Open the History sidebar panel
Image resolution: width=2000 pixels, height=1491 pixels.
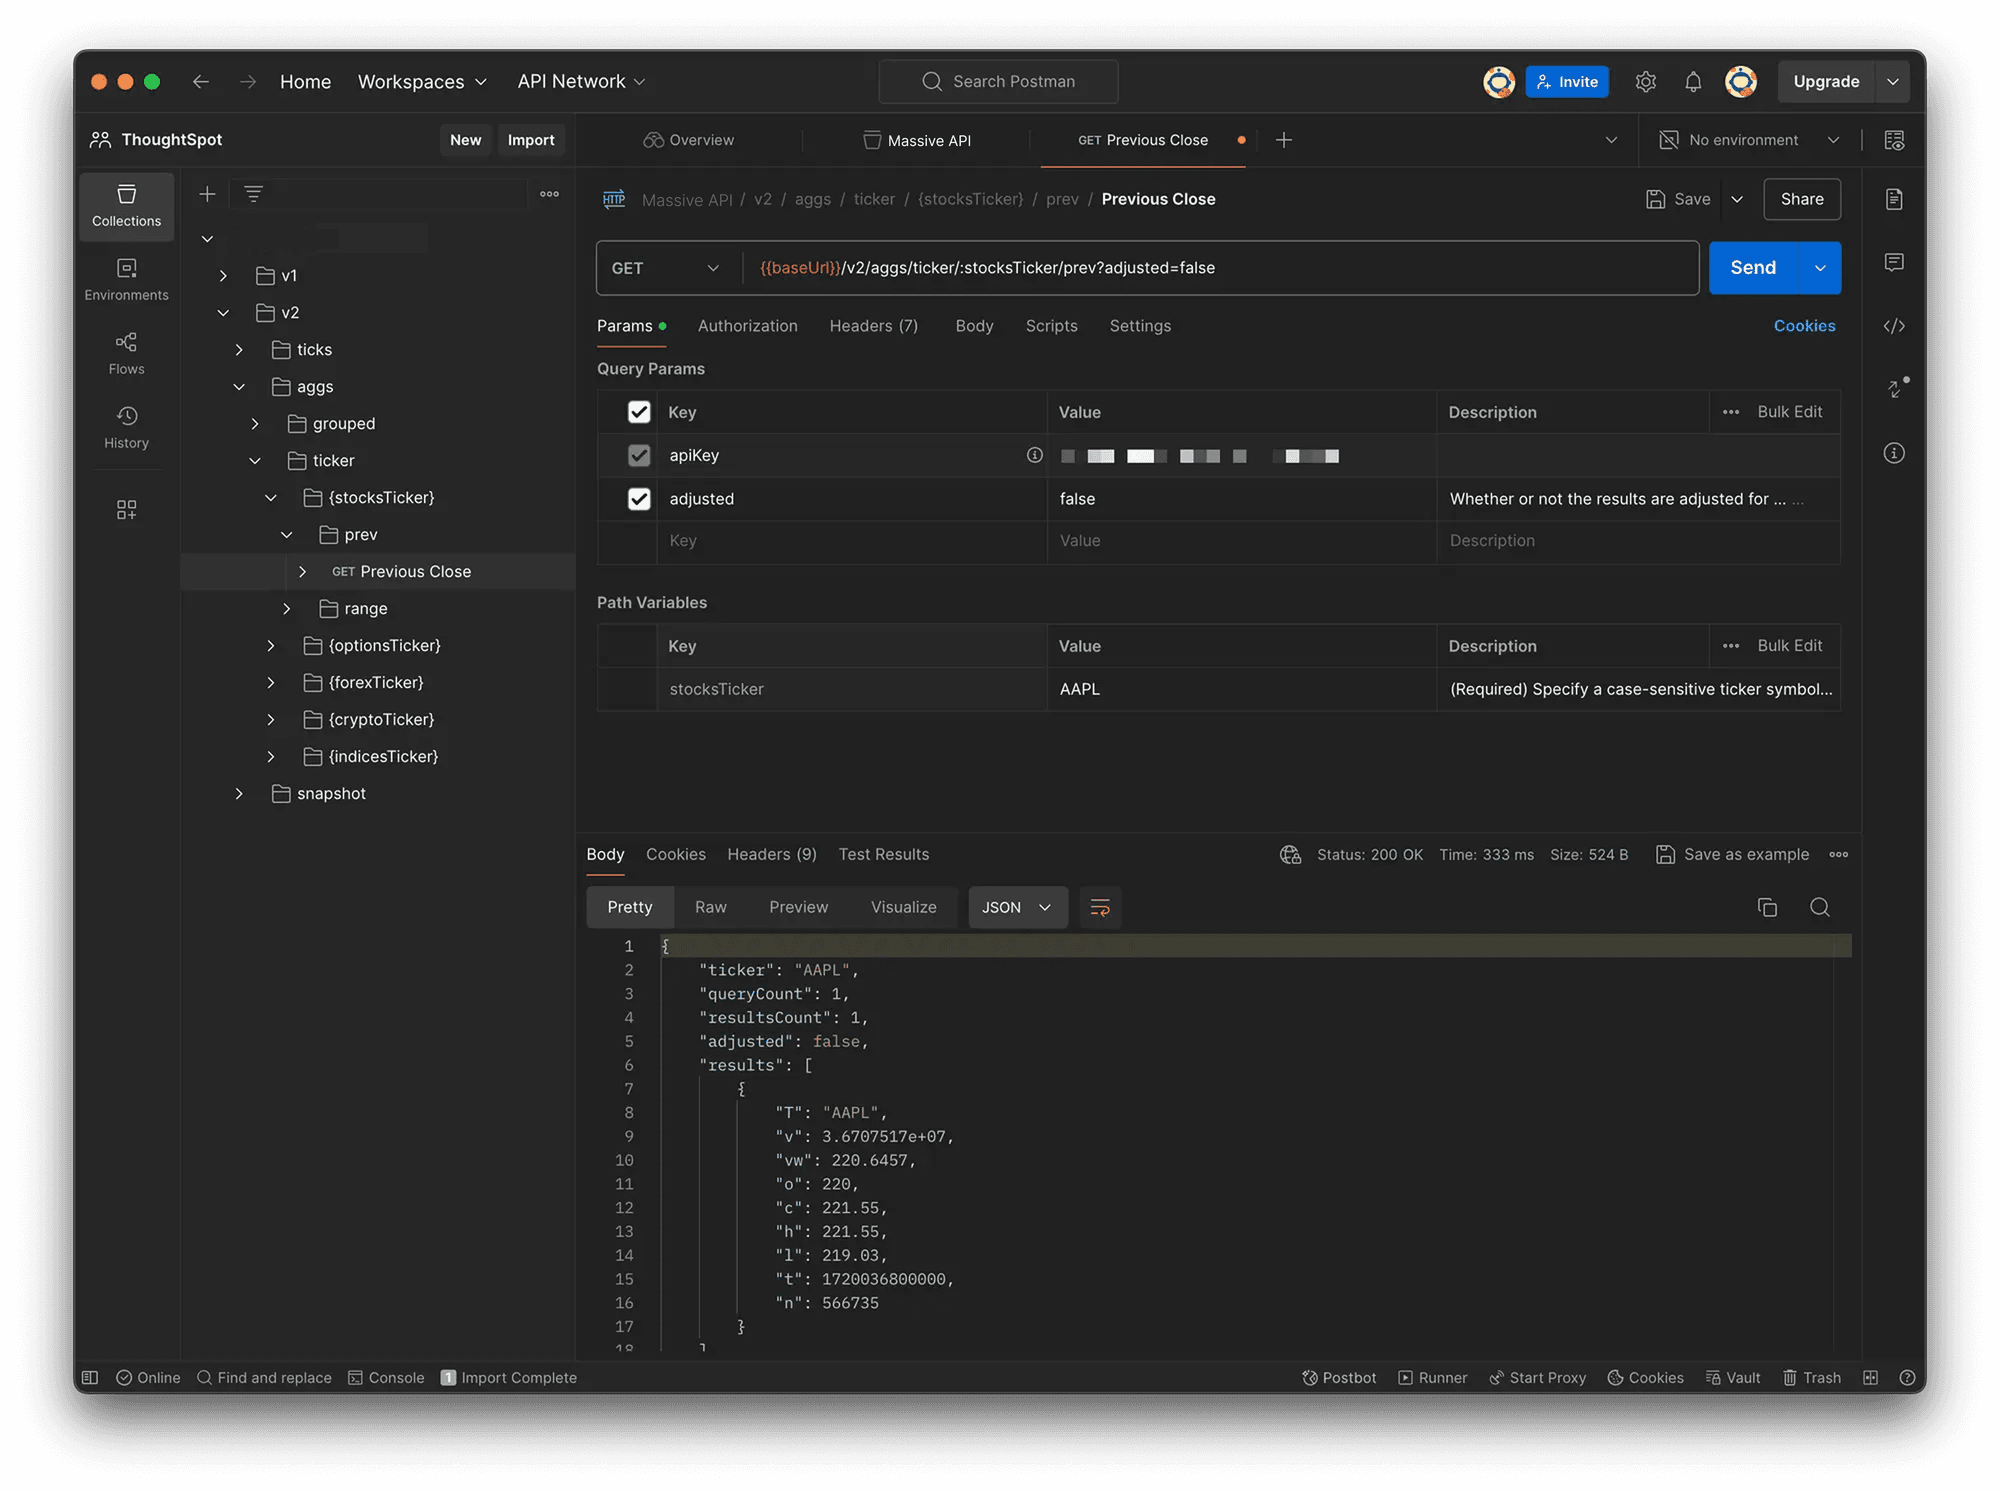(126, 427)
